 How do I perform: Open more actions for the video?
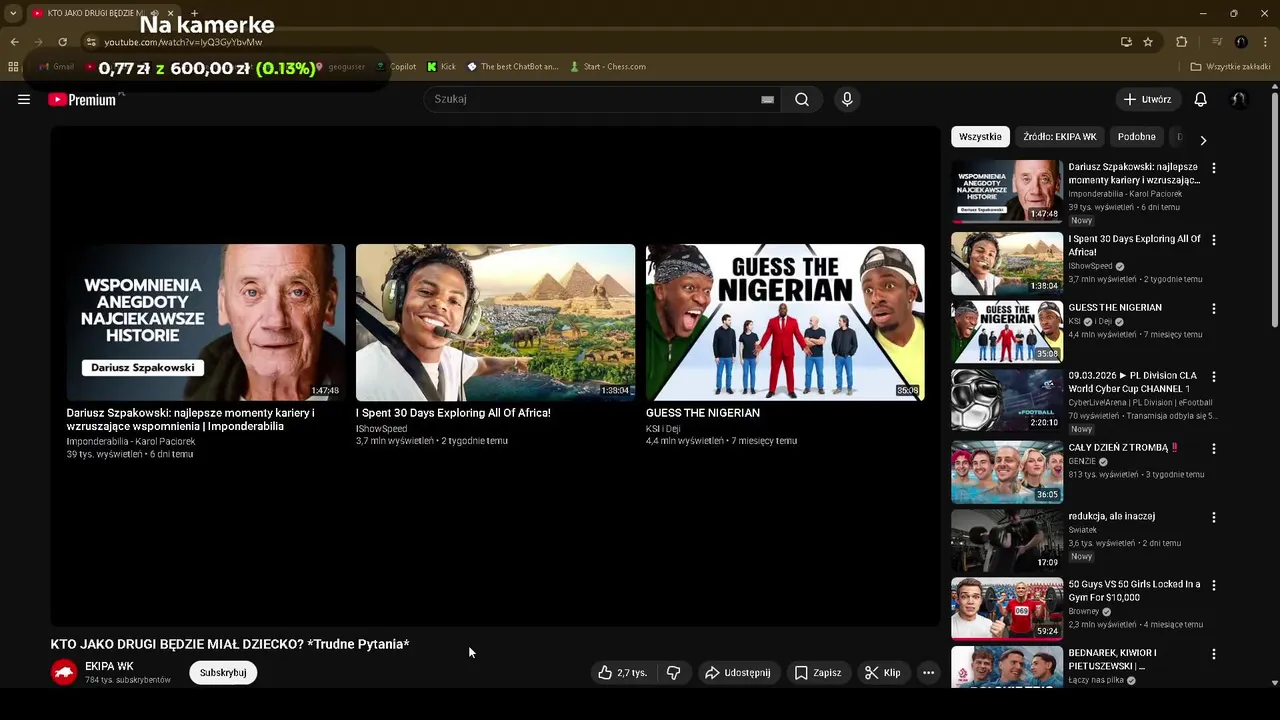(x=928, y=673)
